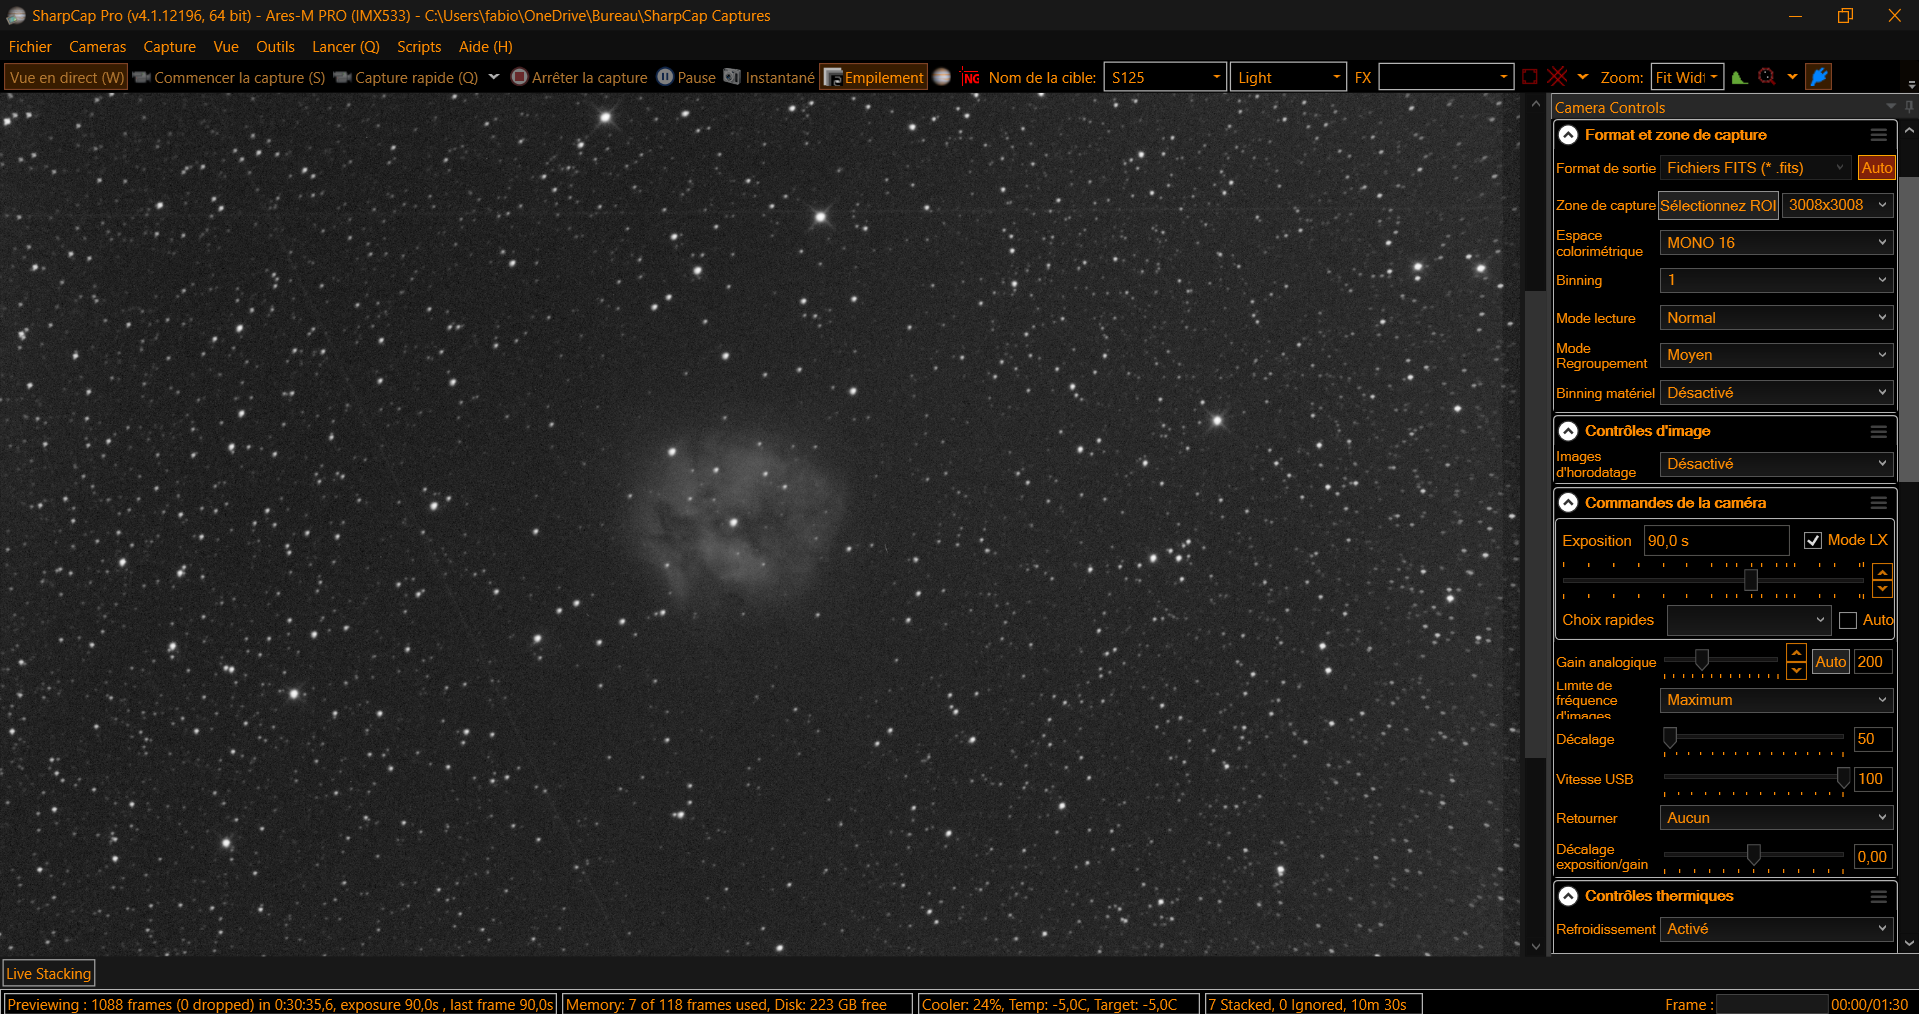Pin the Camera Controls panel
This screenshot has height=1014, width=1919.
[x=1909, y=107]
